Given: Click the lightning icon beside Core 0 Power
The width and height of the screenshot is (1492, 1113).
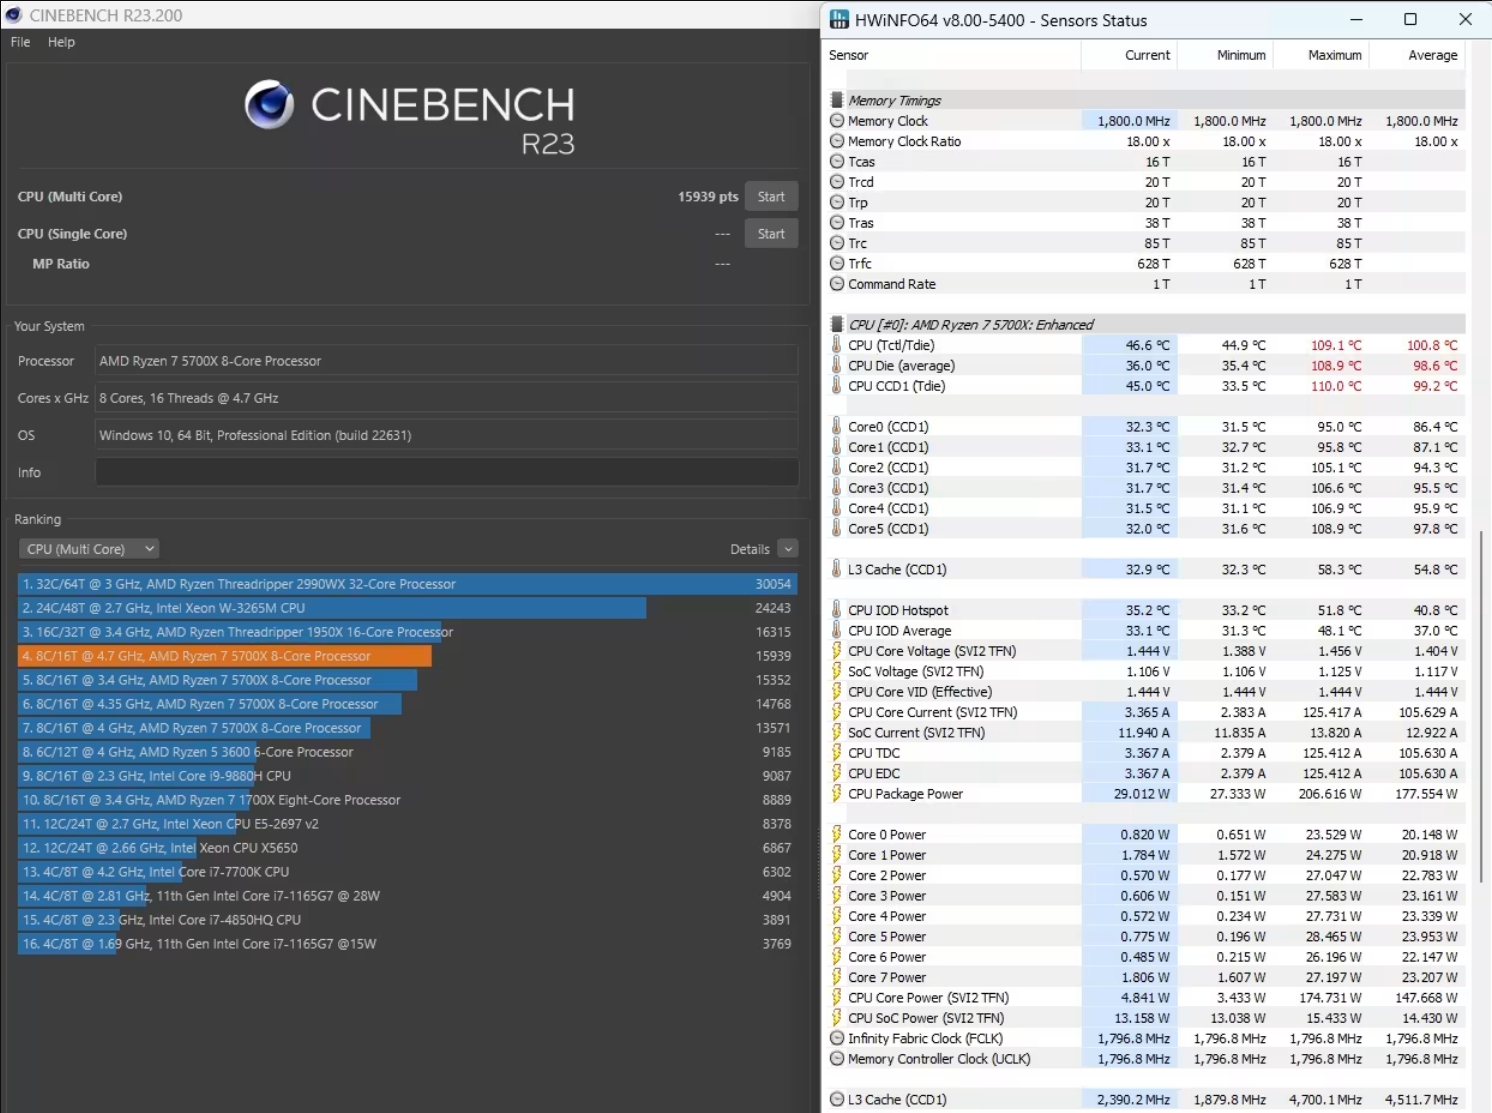Looking at the screenshot, I should 837,834.
